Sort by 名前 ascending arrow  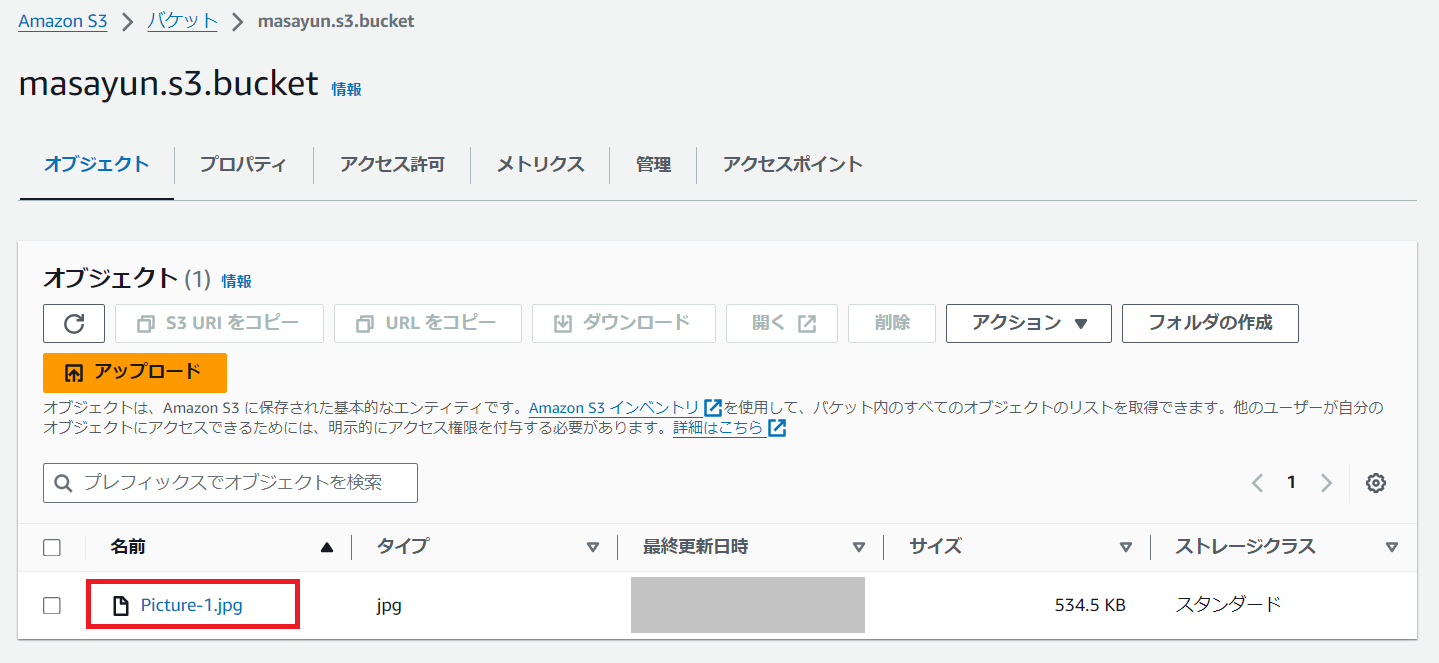coord(326,547)
